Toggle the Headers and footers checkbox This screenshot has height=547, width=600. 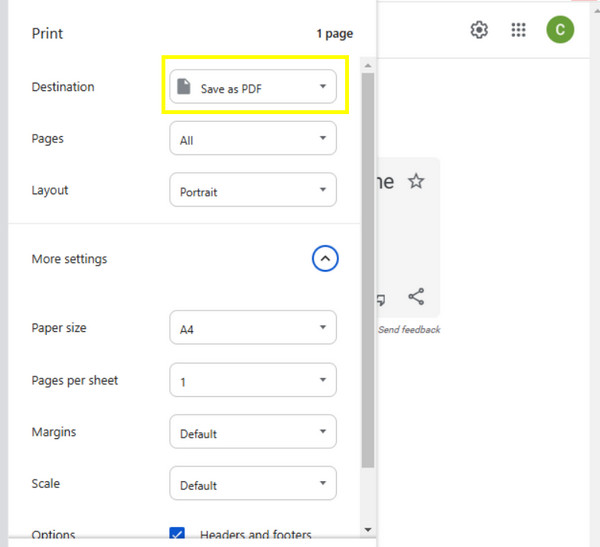click(x=178, y=535)
